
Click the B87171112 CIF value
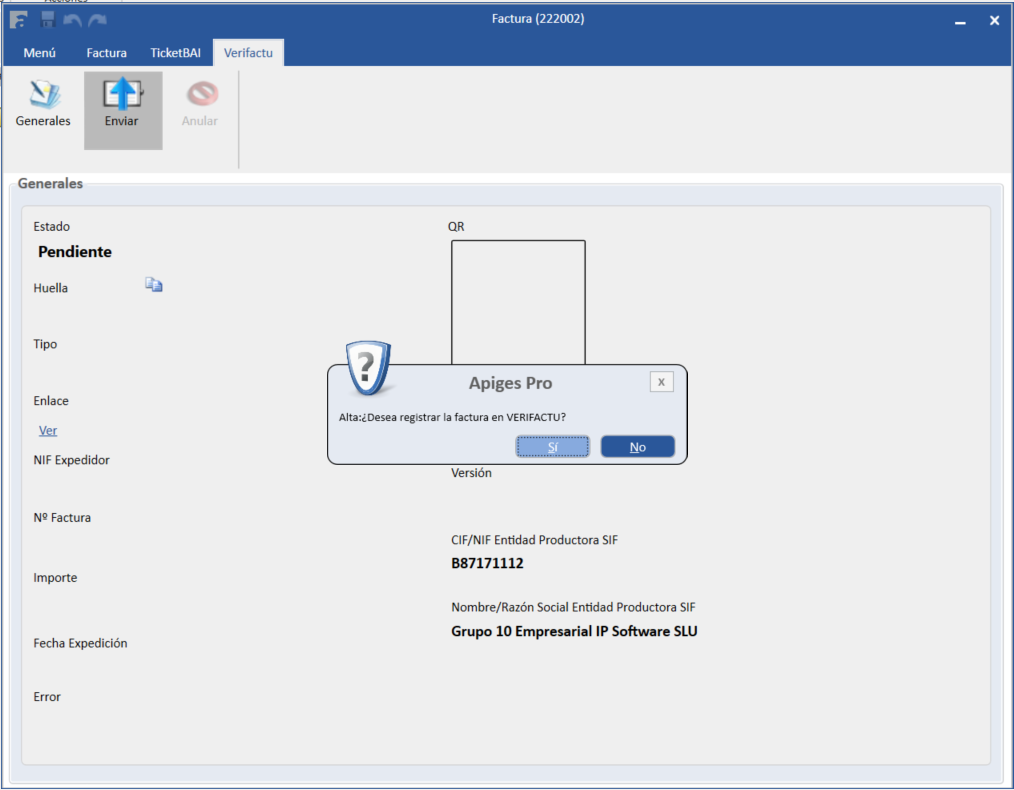tap(488, 563)
